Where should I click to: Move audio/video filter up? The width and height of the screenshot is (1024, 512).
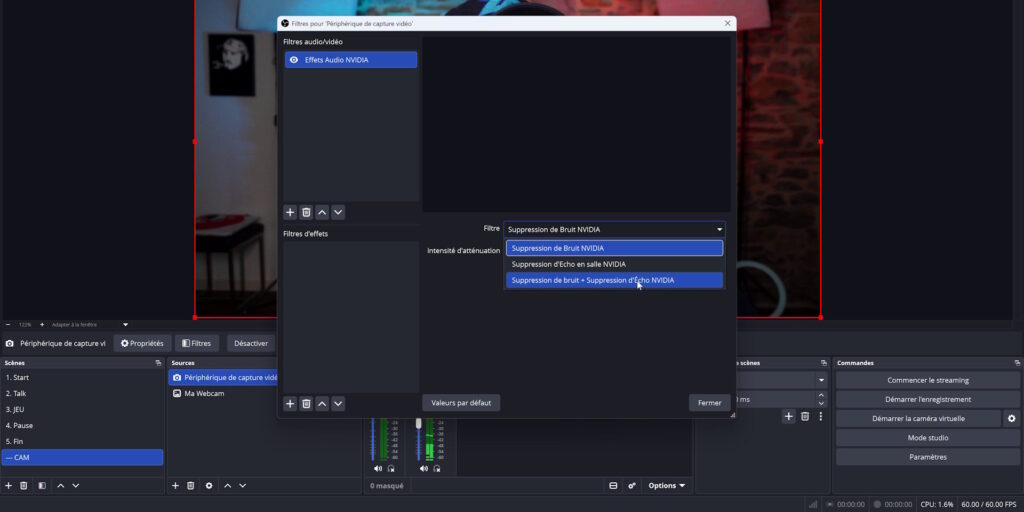tap(322, 212)
